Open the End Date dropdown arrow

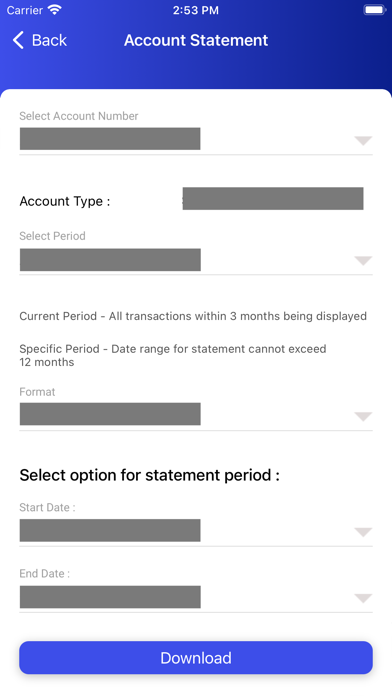tap(363, 598)
